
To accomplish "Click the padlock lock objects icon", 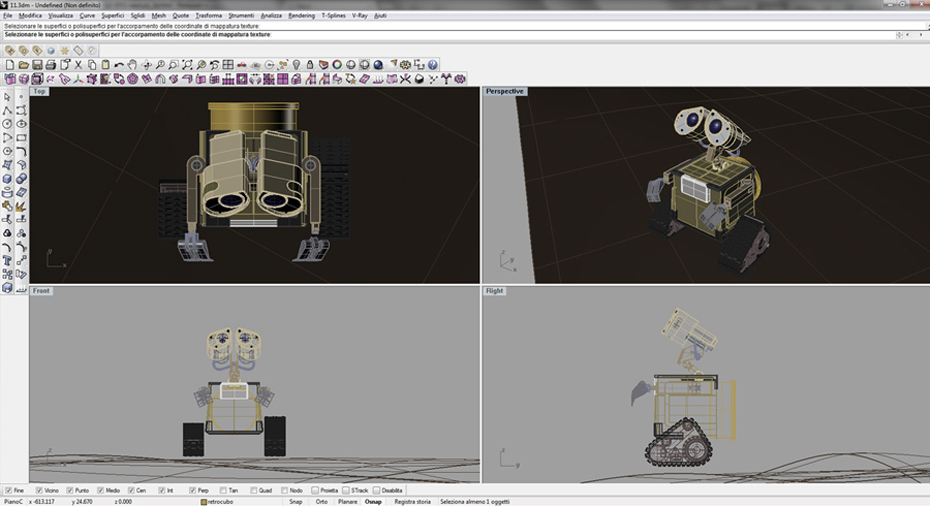I will point(310,65).
